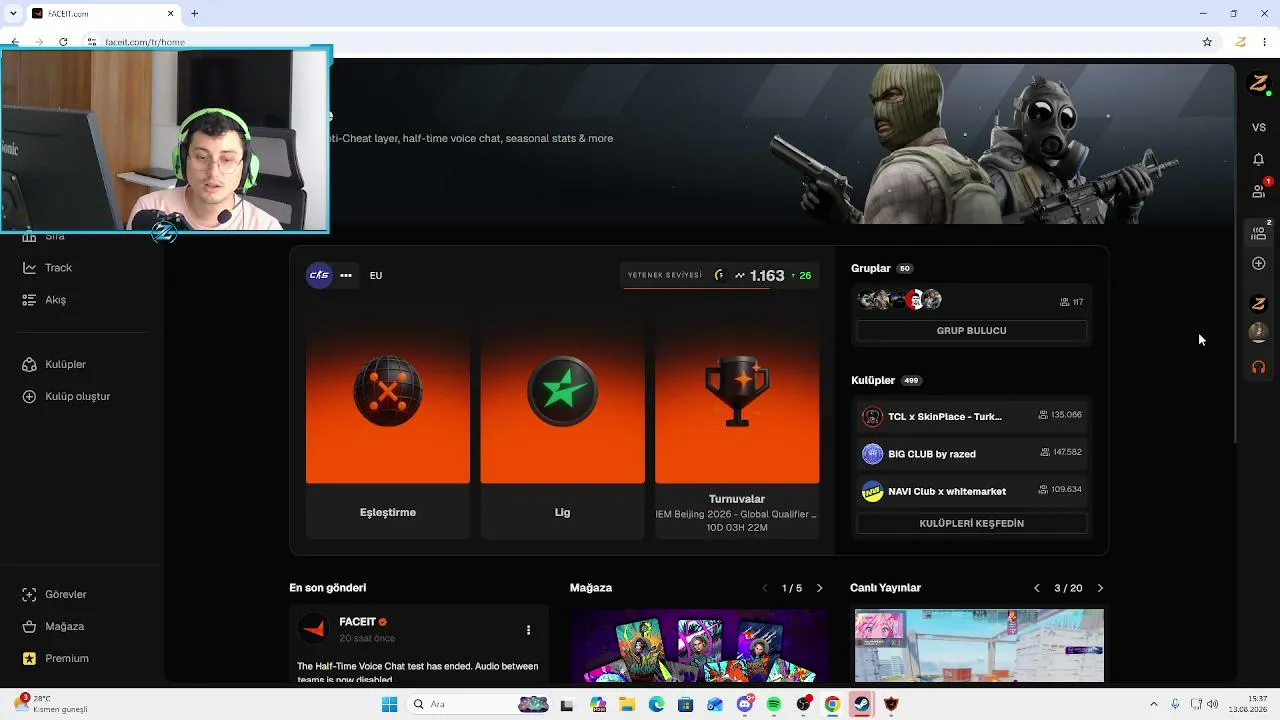Click the volume icon in system tray
Image resolution: width=1280 pixels, height=720 pixels.
click(1213, 704)
